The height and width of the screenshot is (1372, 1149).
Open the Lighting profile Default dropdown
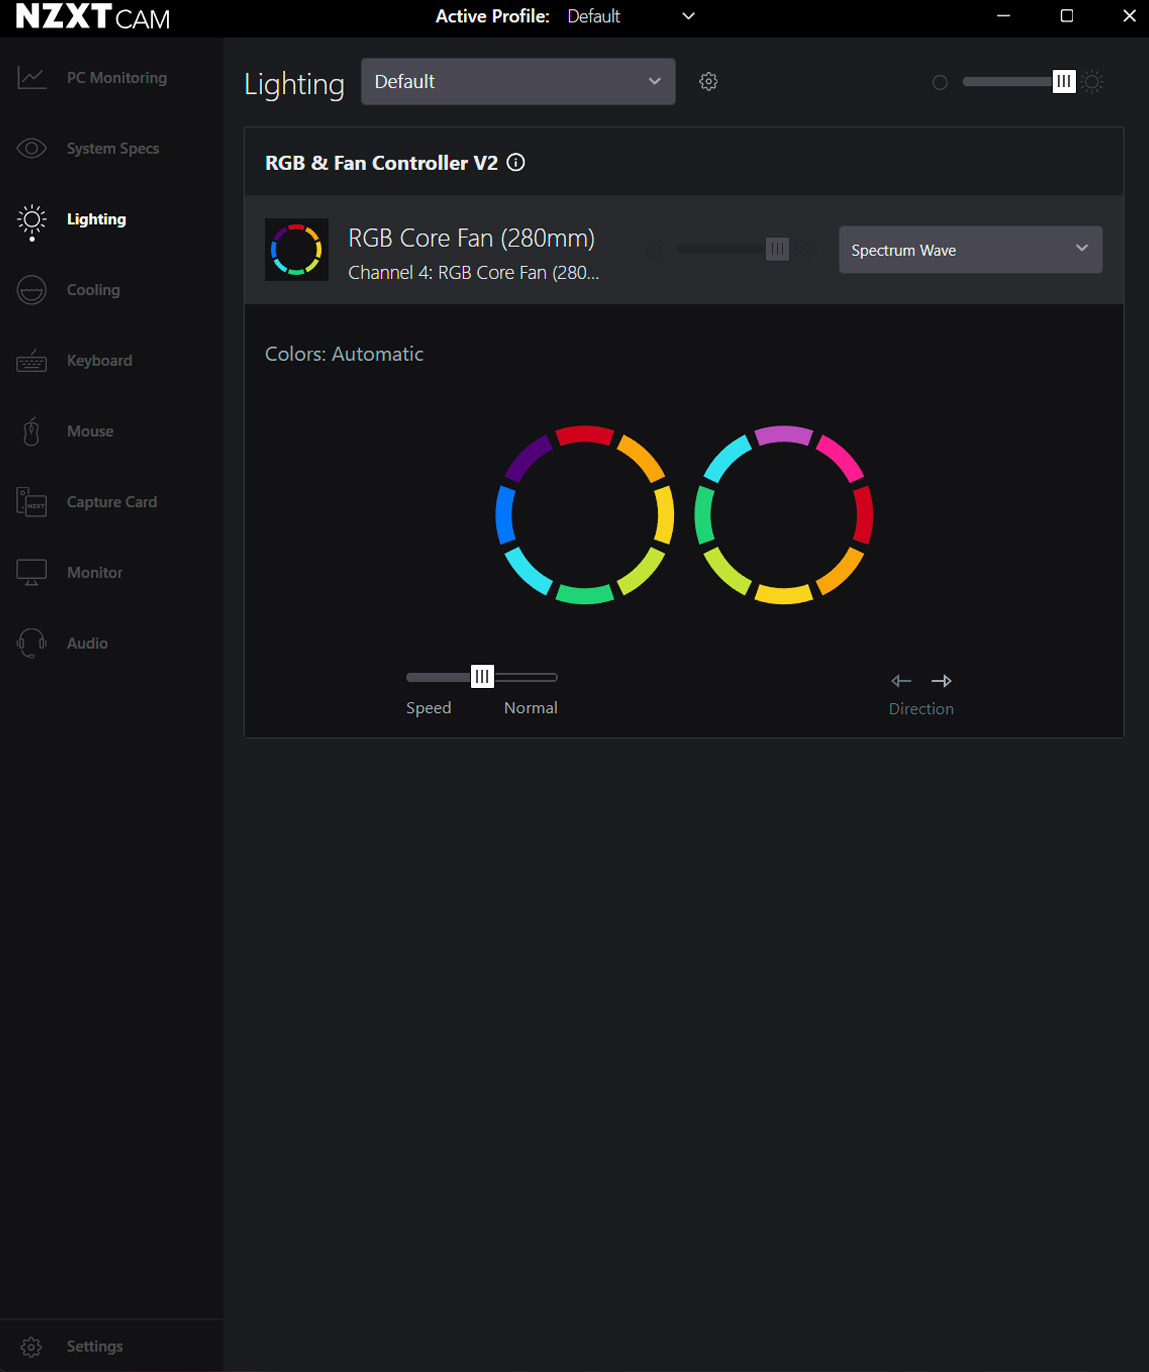(518, 82)
